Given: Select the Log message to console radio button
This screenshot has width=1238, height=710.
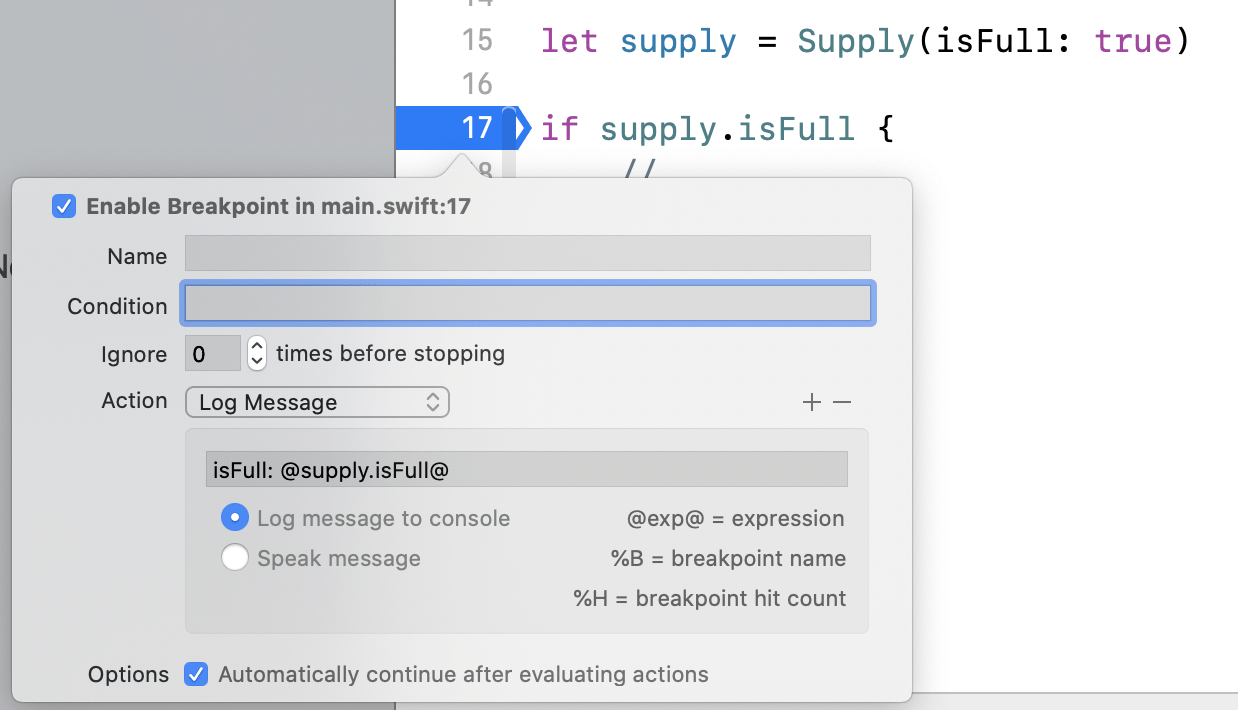Looking at the screenshot, I should tap(235, 518).
